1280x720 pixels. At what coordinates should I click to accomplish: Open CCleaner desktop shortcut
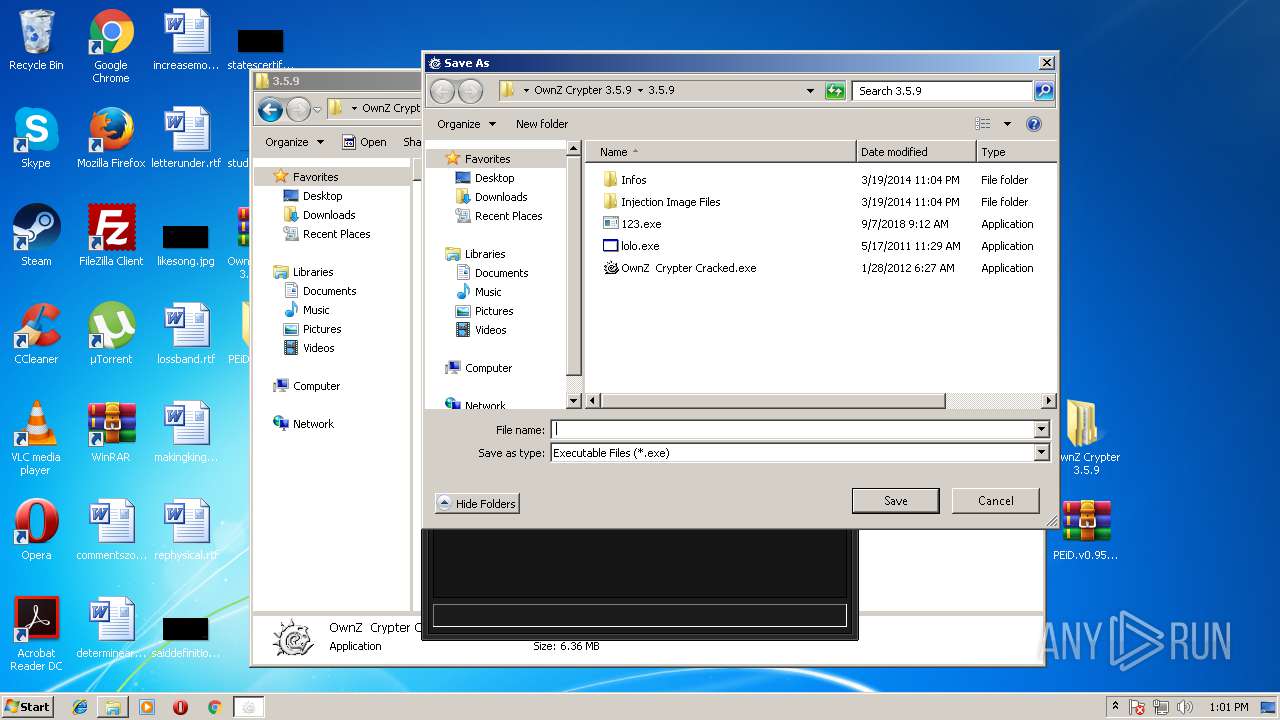pyautogui.click(x=36, y=335)
